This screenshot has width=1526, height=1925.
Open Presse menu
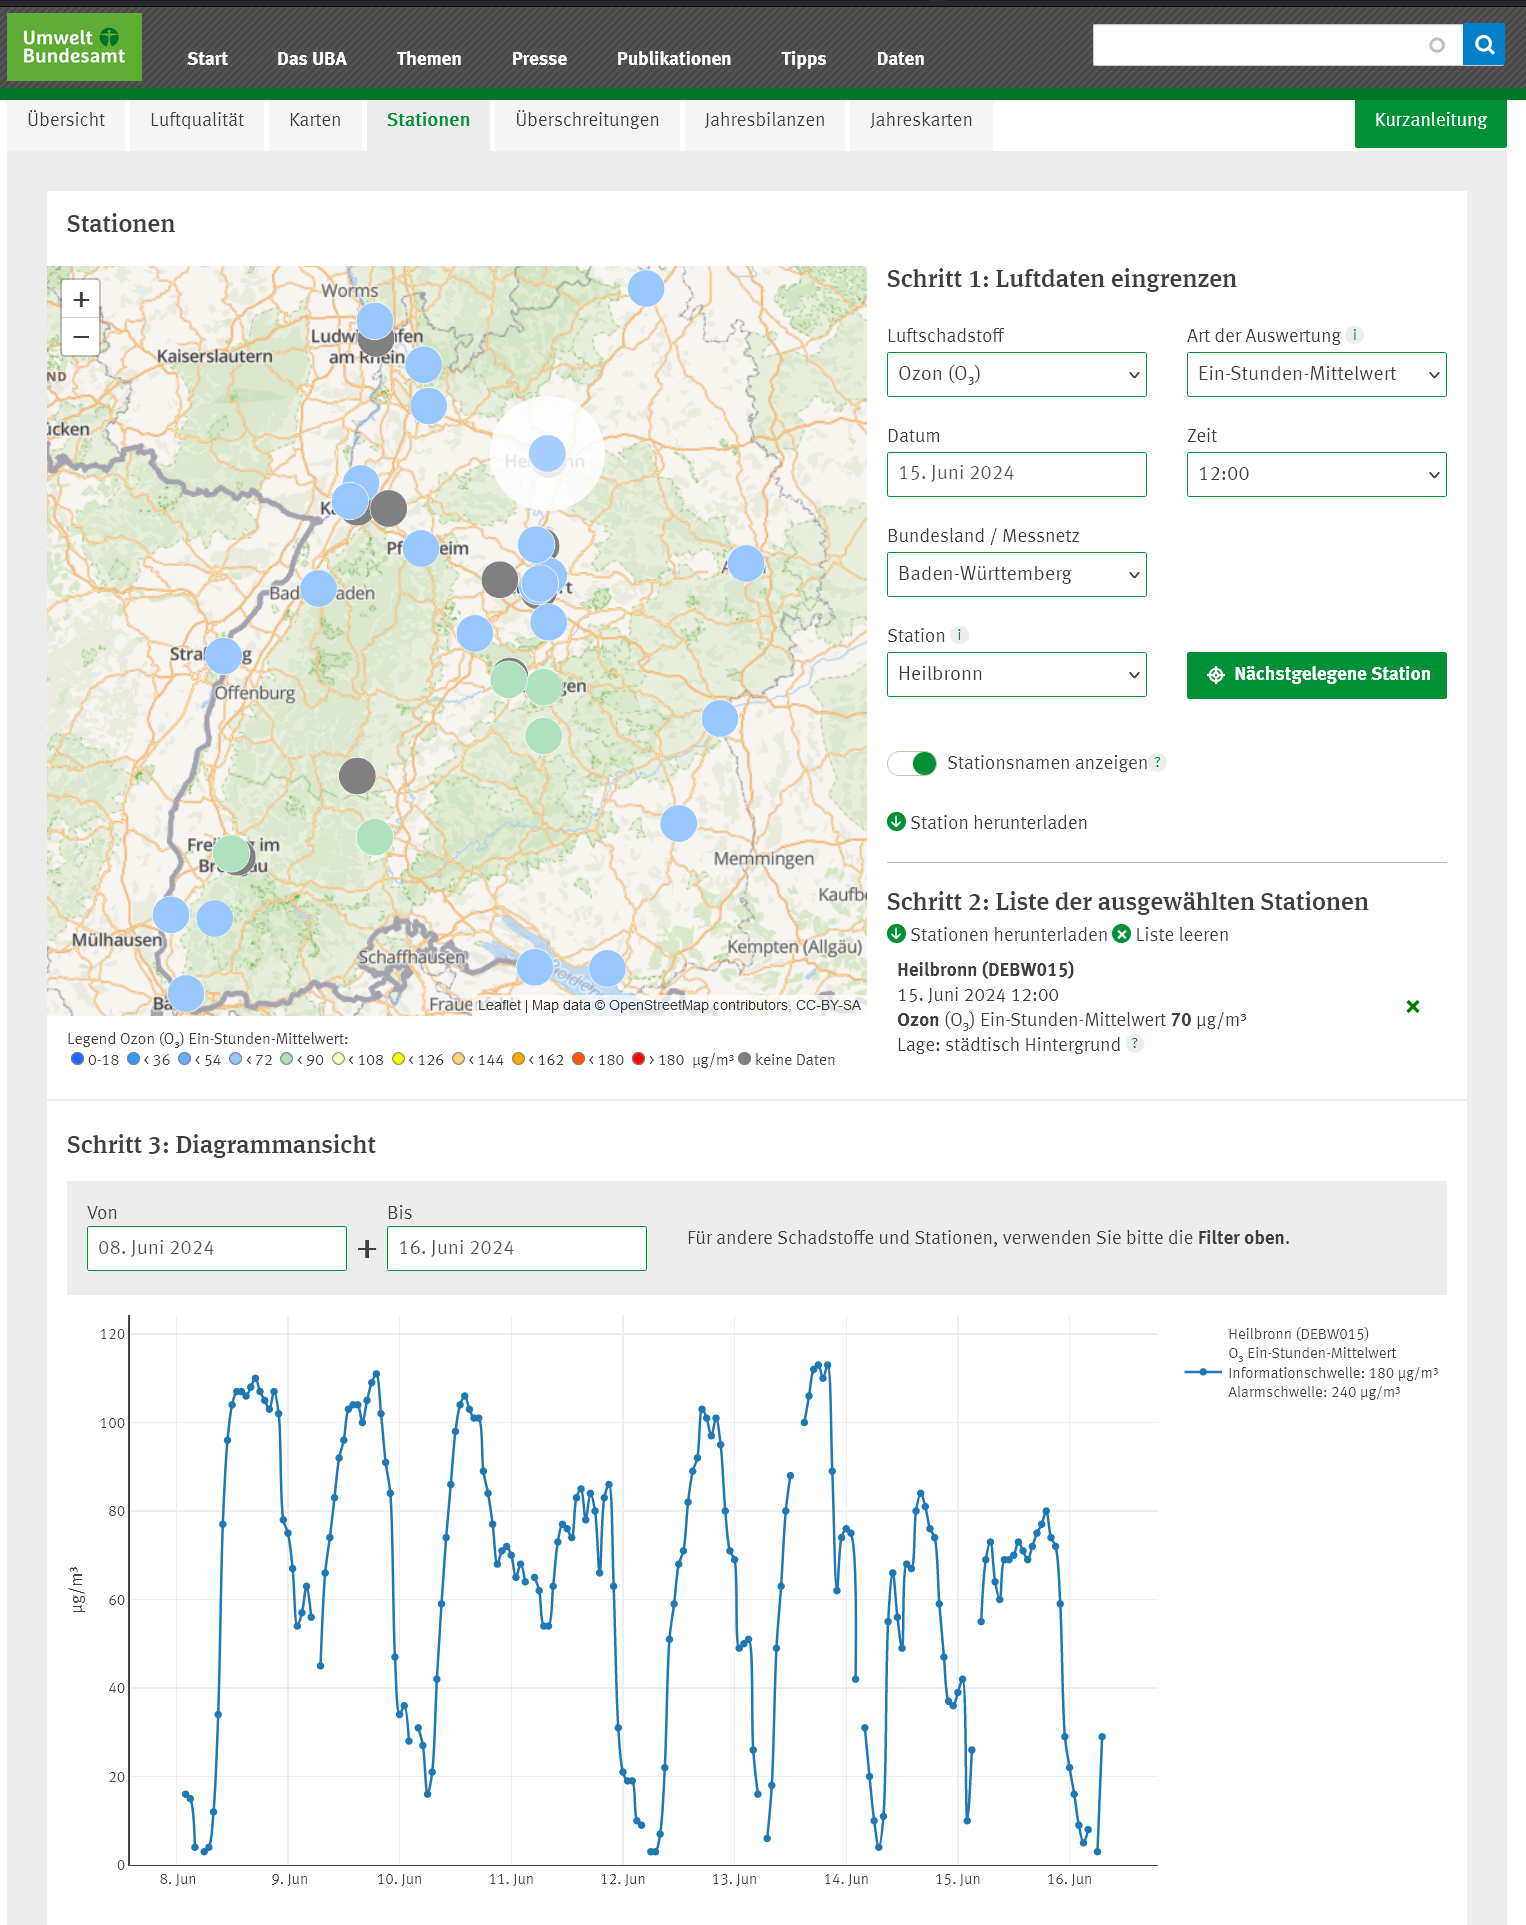click(539, 59)
